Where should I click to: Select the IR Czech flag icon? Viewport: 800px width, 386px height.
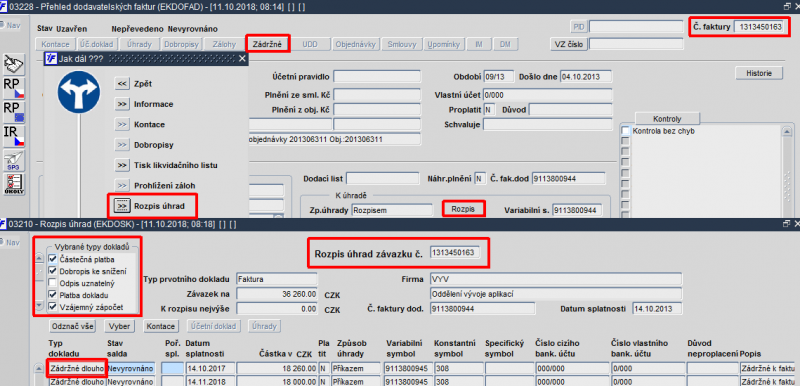[x=13, y=137]
